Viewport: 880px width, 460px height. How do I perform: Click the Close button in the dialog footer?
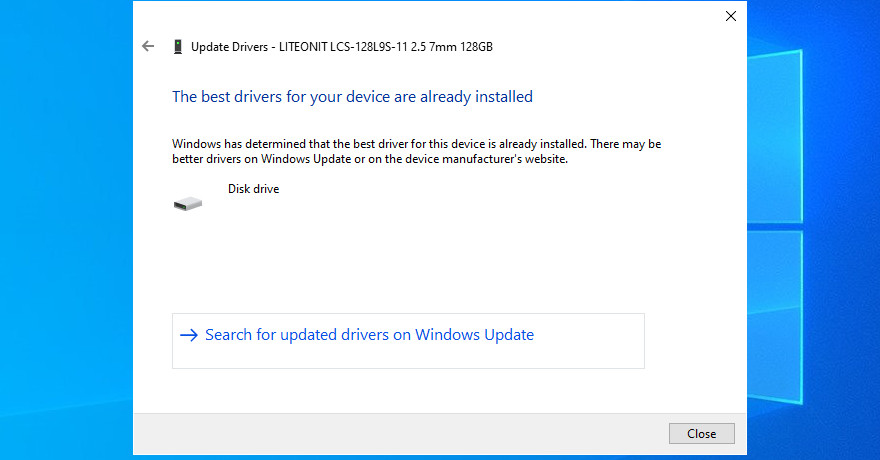(702, 434)
